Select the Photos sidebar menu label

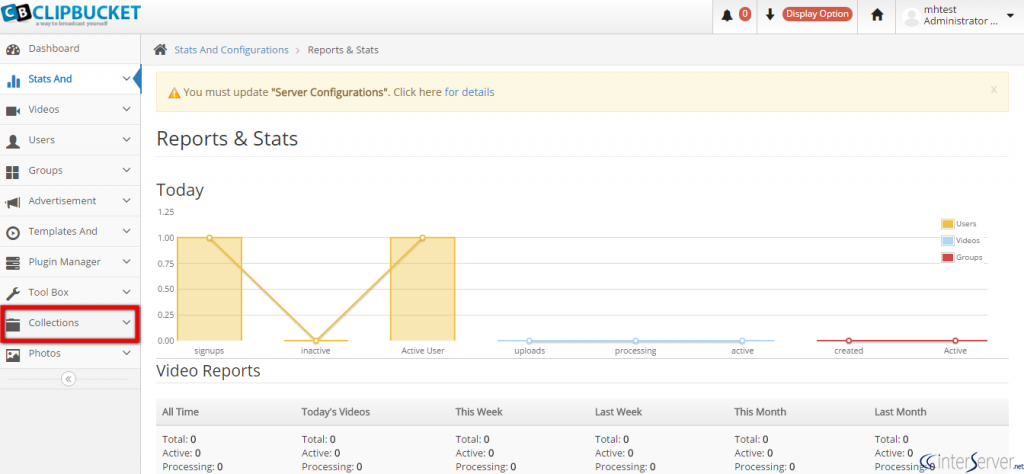click(44, 353)
